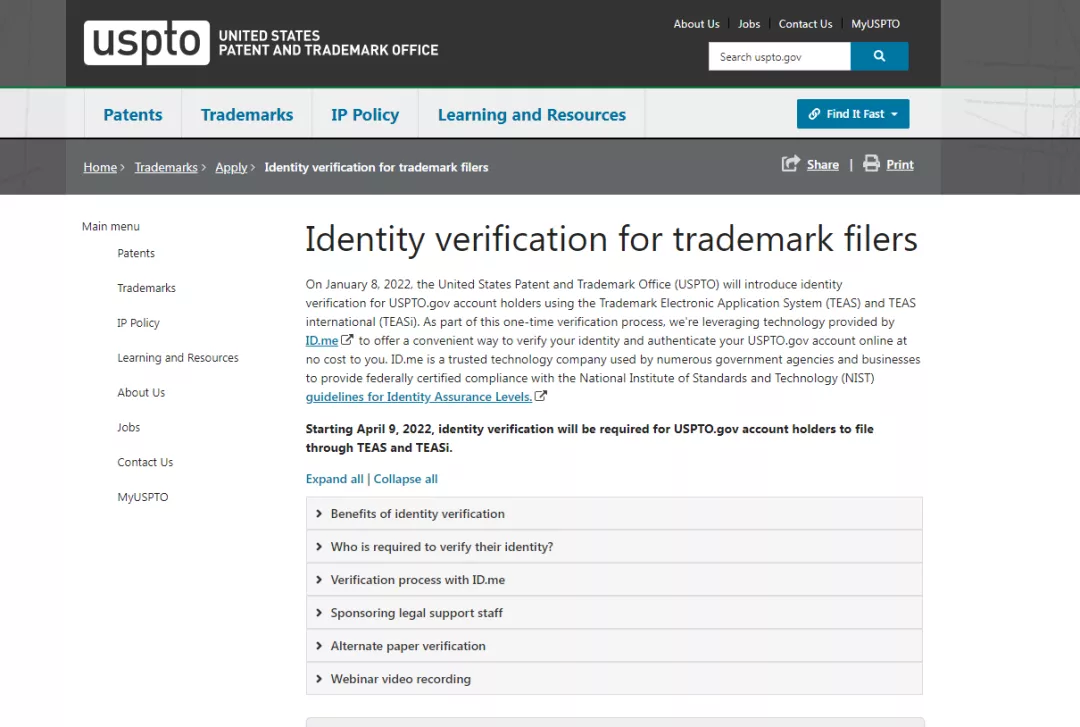Image resolution: width=1080 pixels, height=727 pixels.
Task: Expand Alternate paper verification section
Action: click(407, 646)
